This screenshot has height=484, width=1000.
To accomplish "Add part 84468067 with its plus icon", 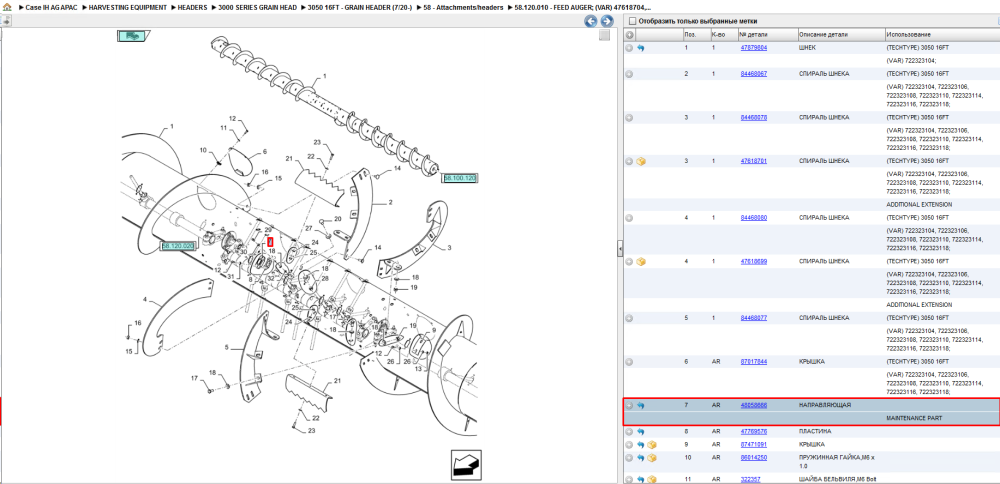I will tap(629, 74).
